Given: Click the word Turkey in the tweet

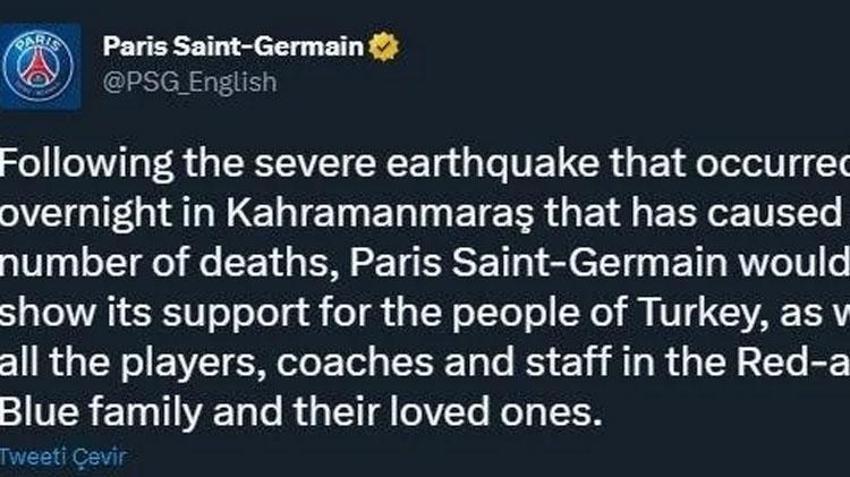Looking at the screenshot, I should [704, 314].
